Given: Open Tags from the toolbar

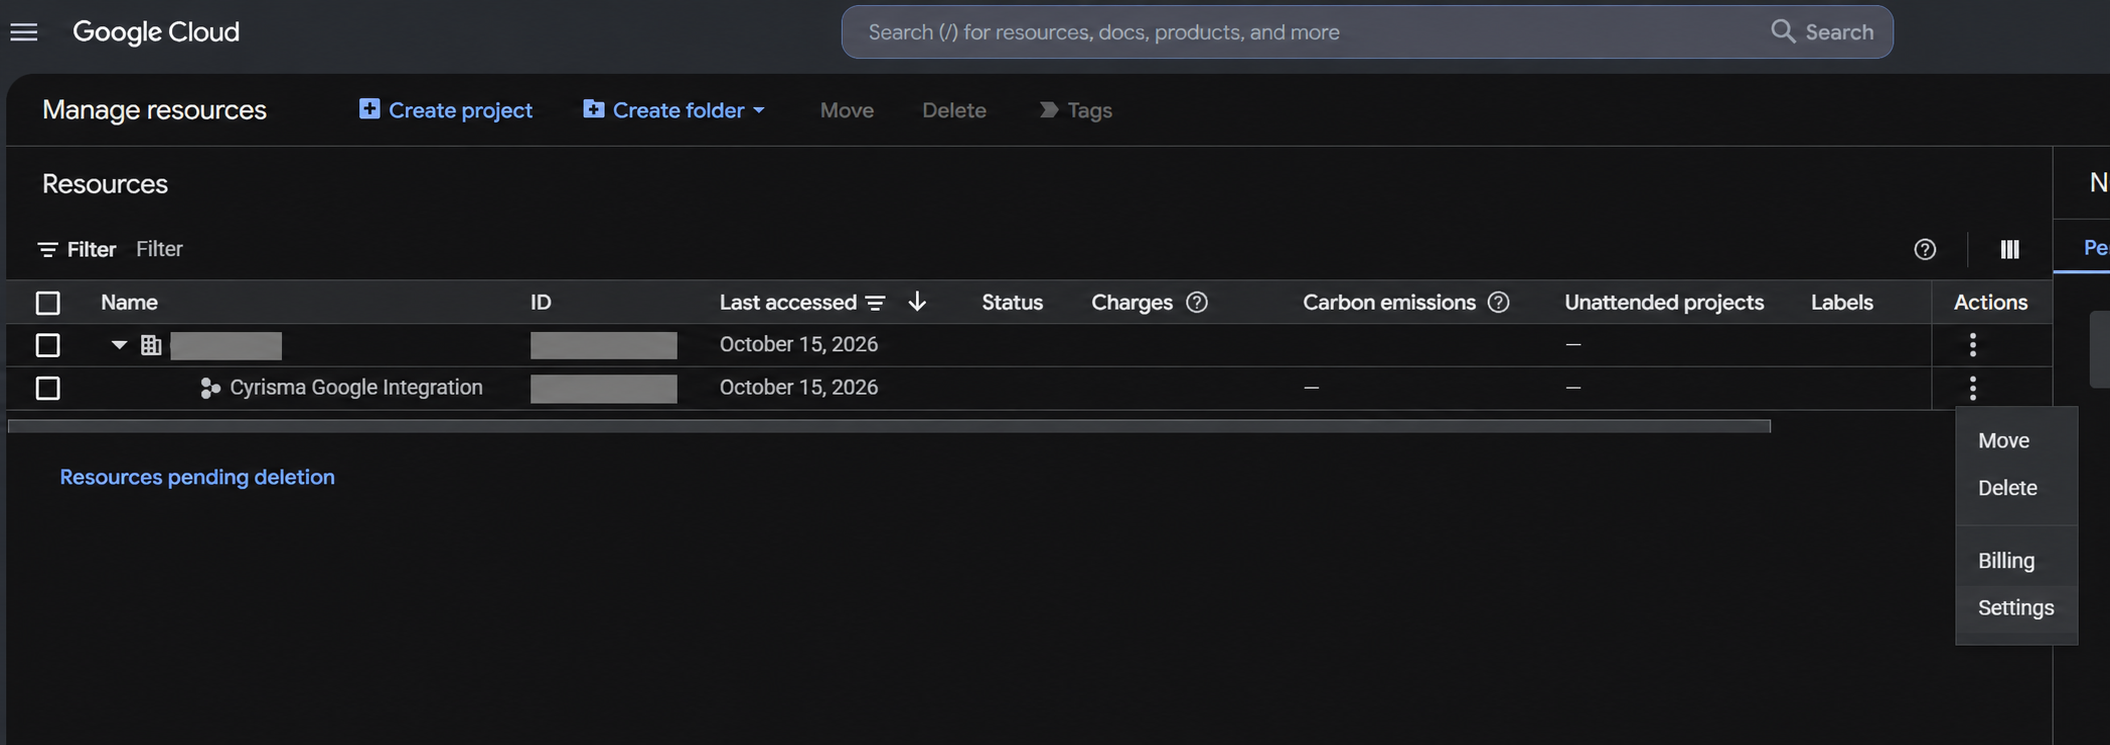Looking at the screenshot, I should [x=1076, y=110].
